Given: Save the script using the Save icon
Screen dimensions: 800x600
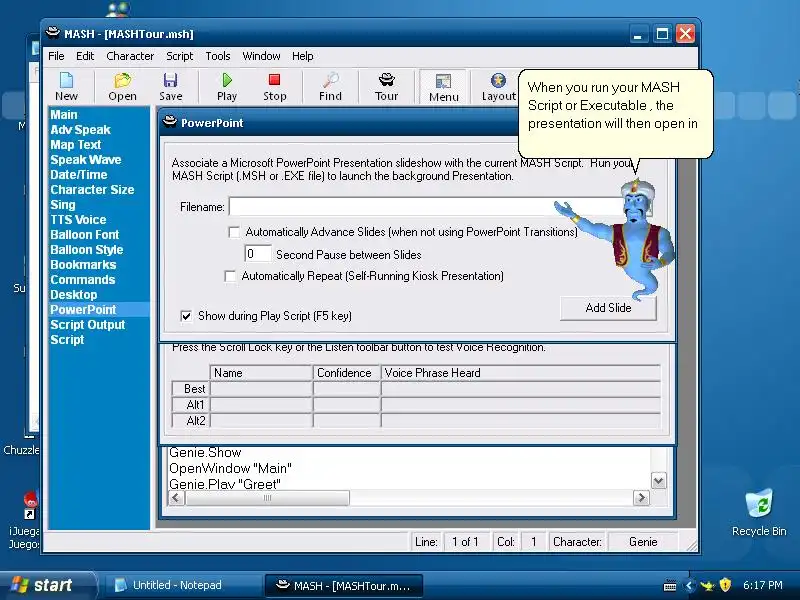Looking at the screenshot, I should [170, 87].
